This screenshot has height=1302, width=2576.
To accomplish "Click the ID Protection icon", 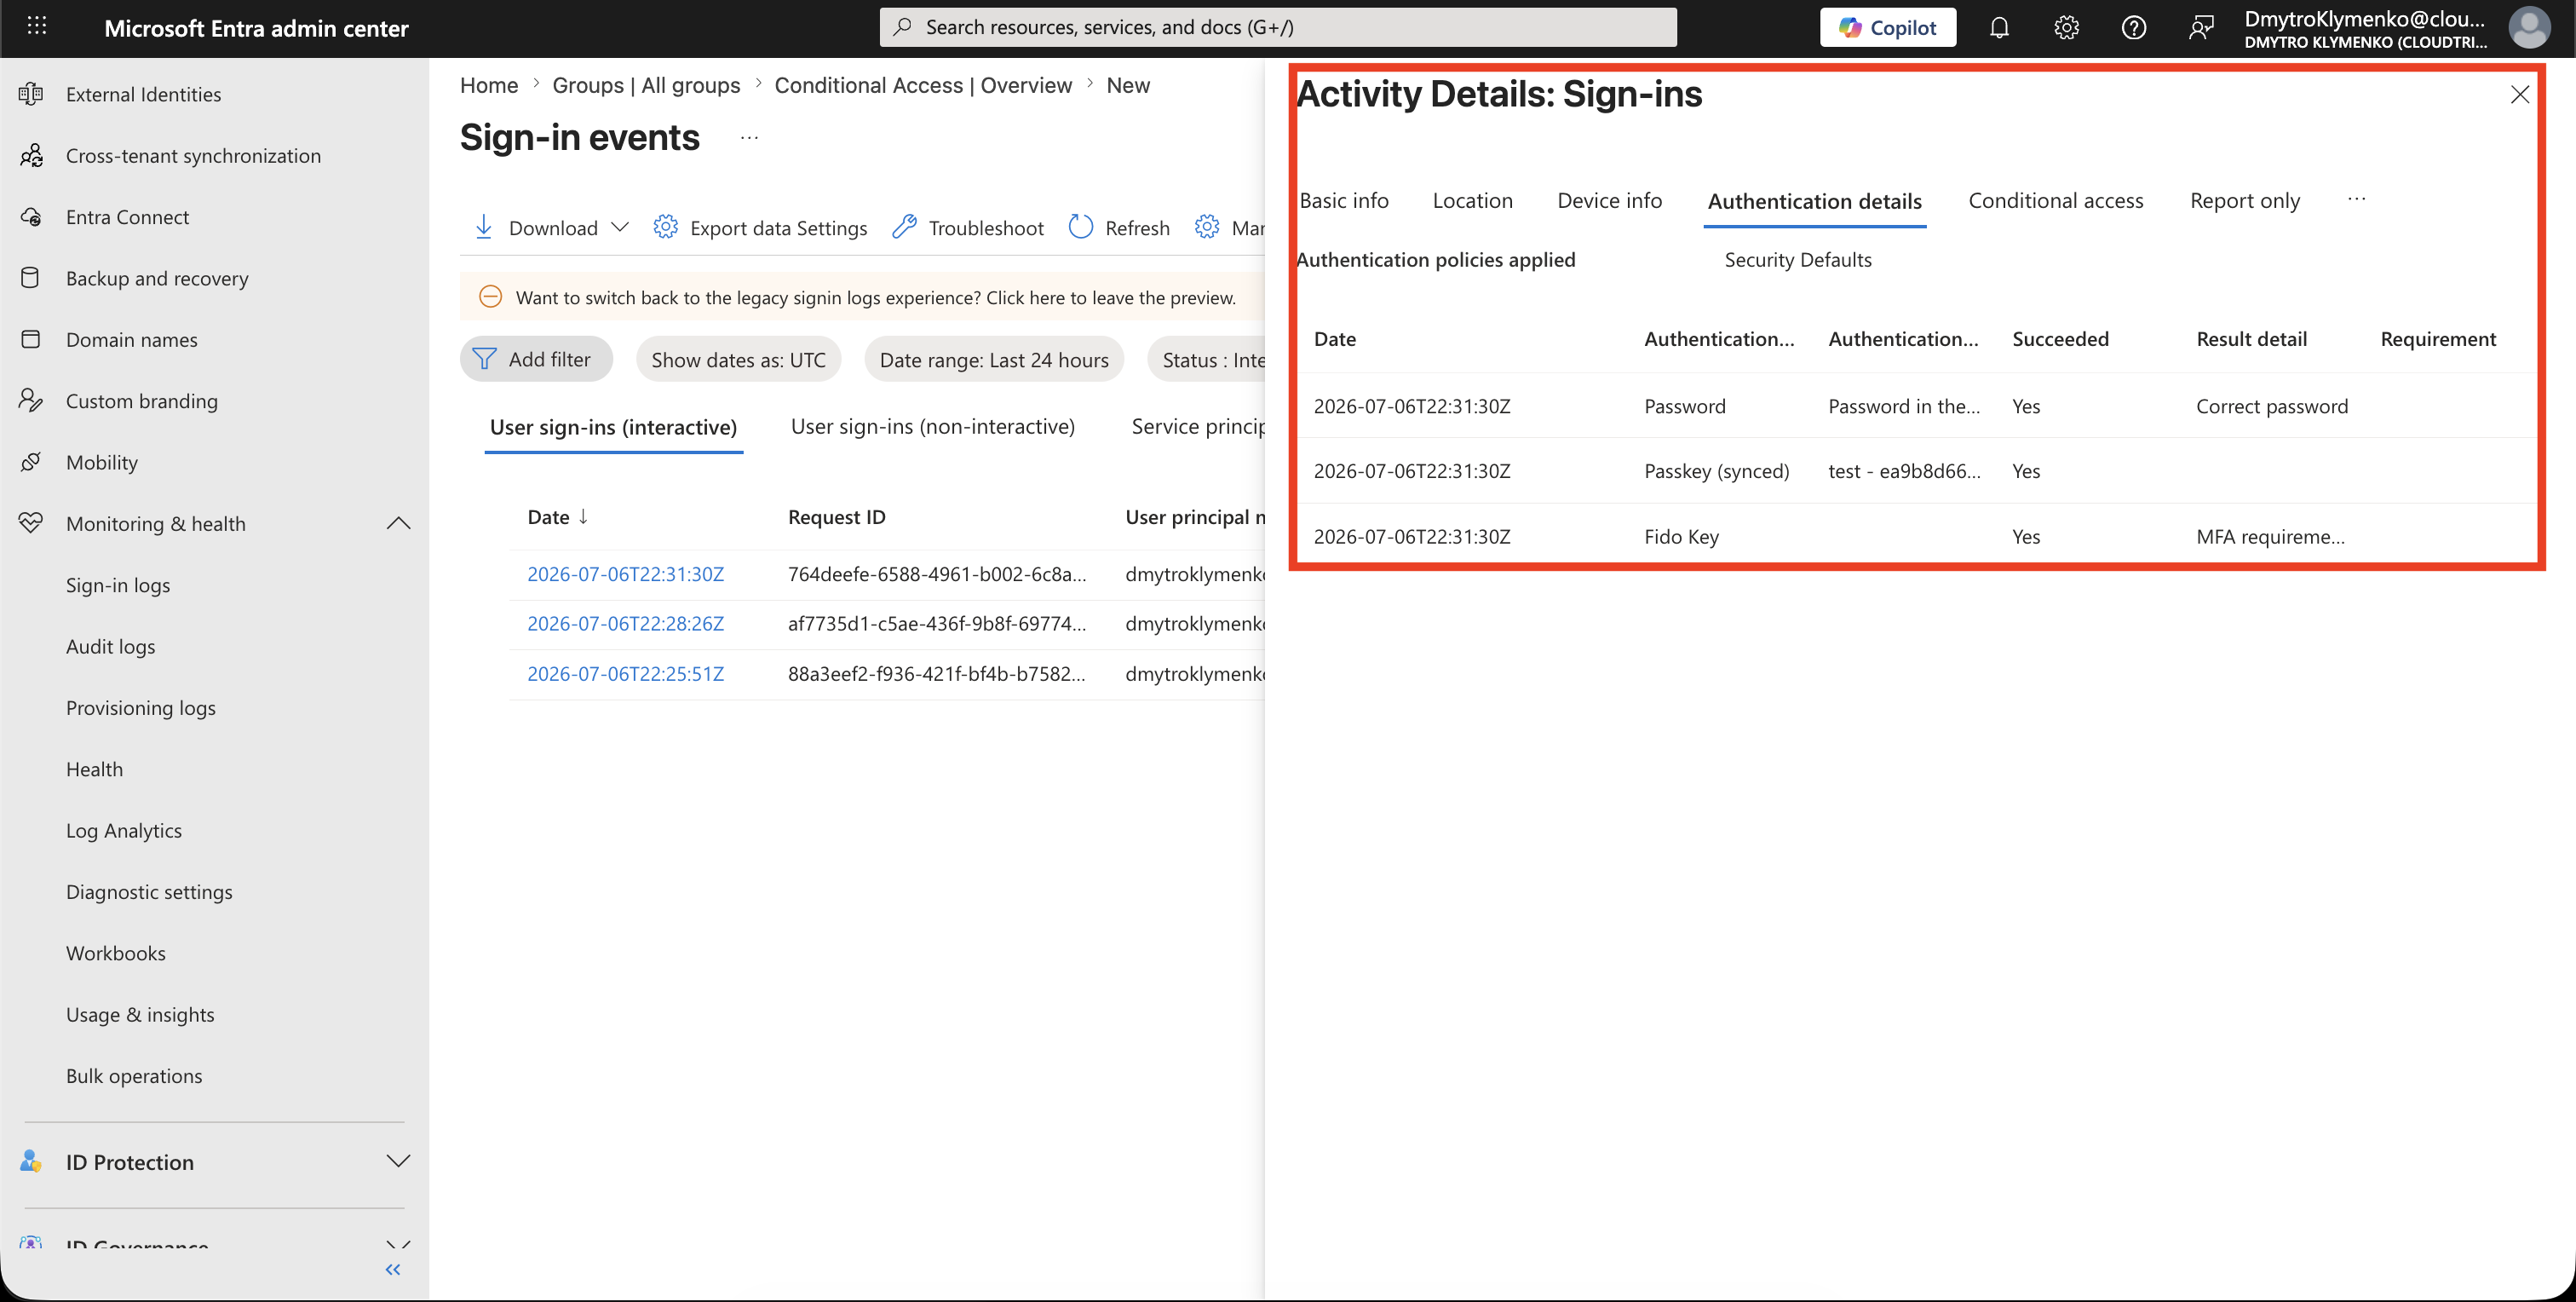I will click(31, 1161).
